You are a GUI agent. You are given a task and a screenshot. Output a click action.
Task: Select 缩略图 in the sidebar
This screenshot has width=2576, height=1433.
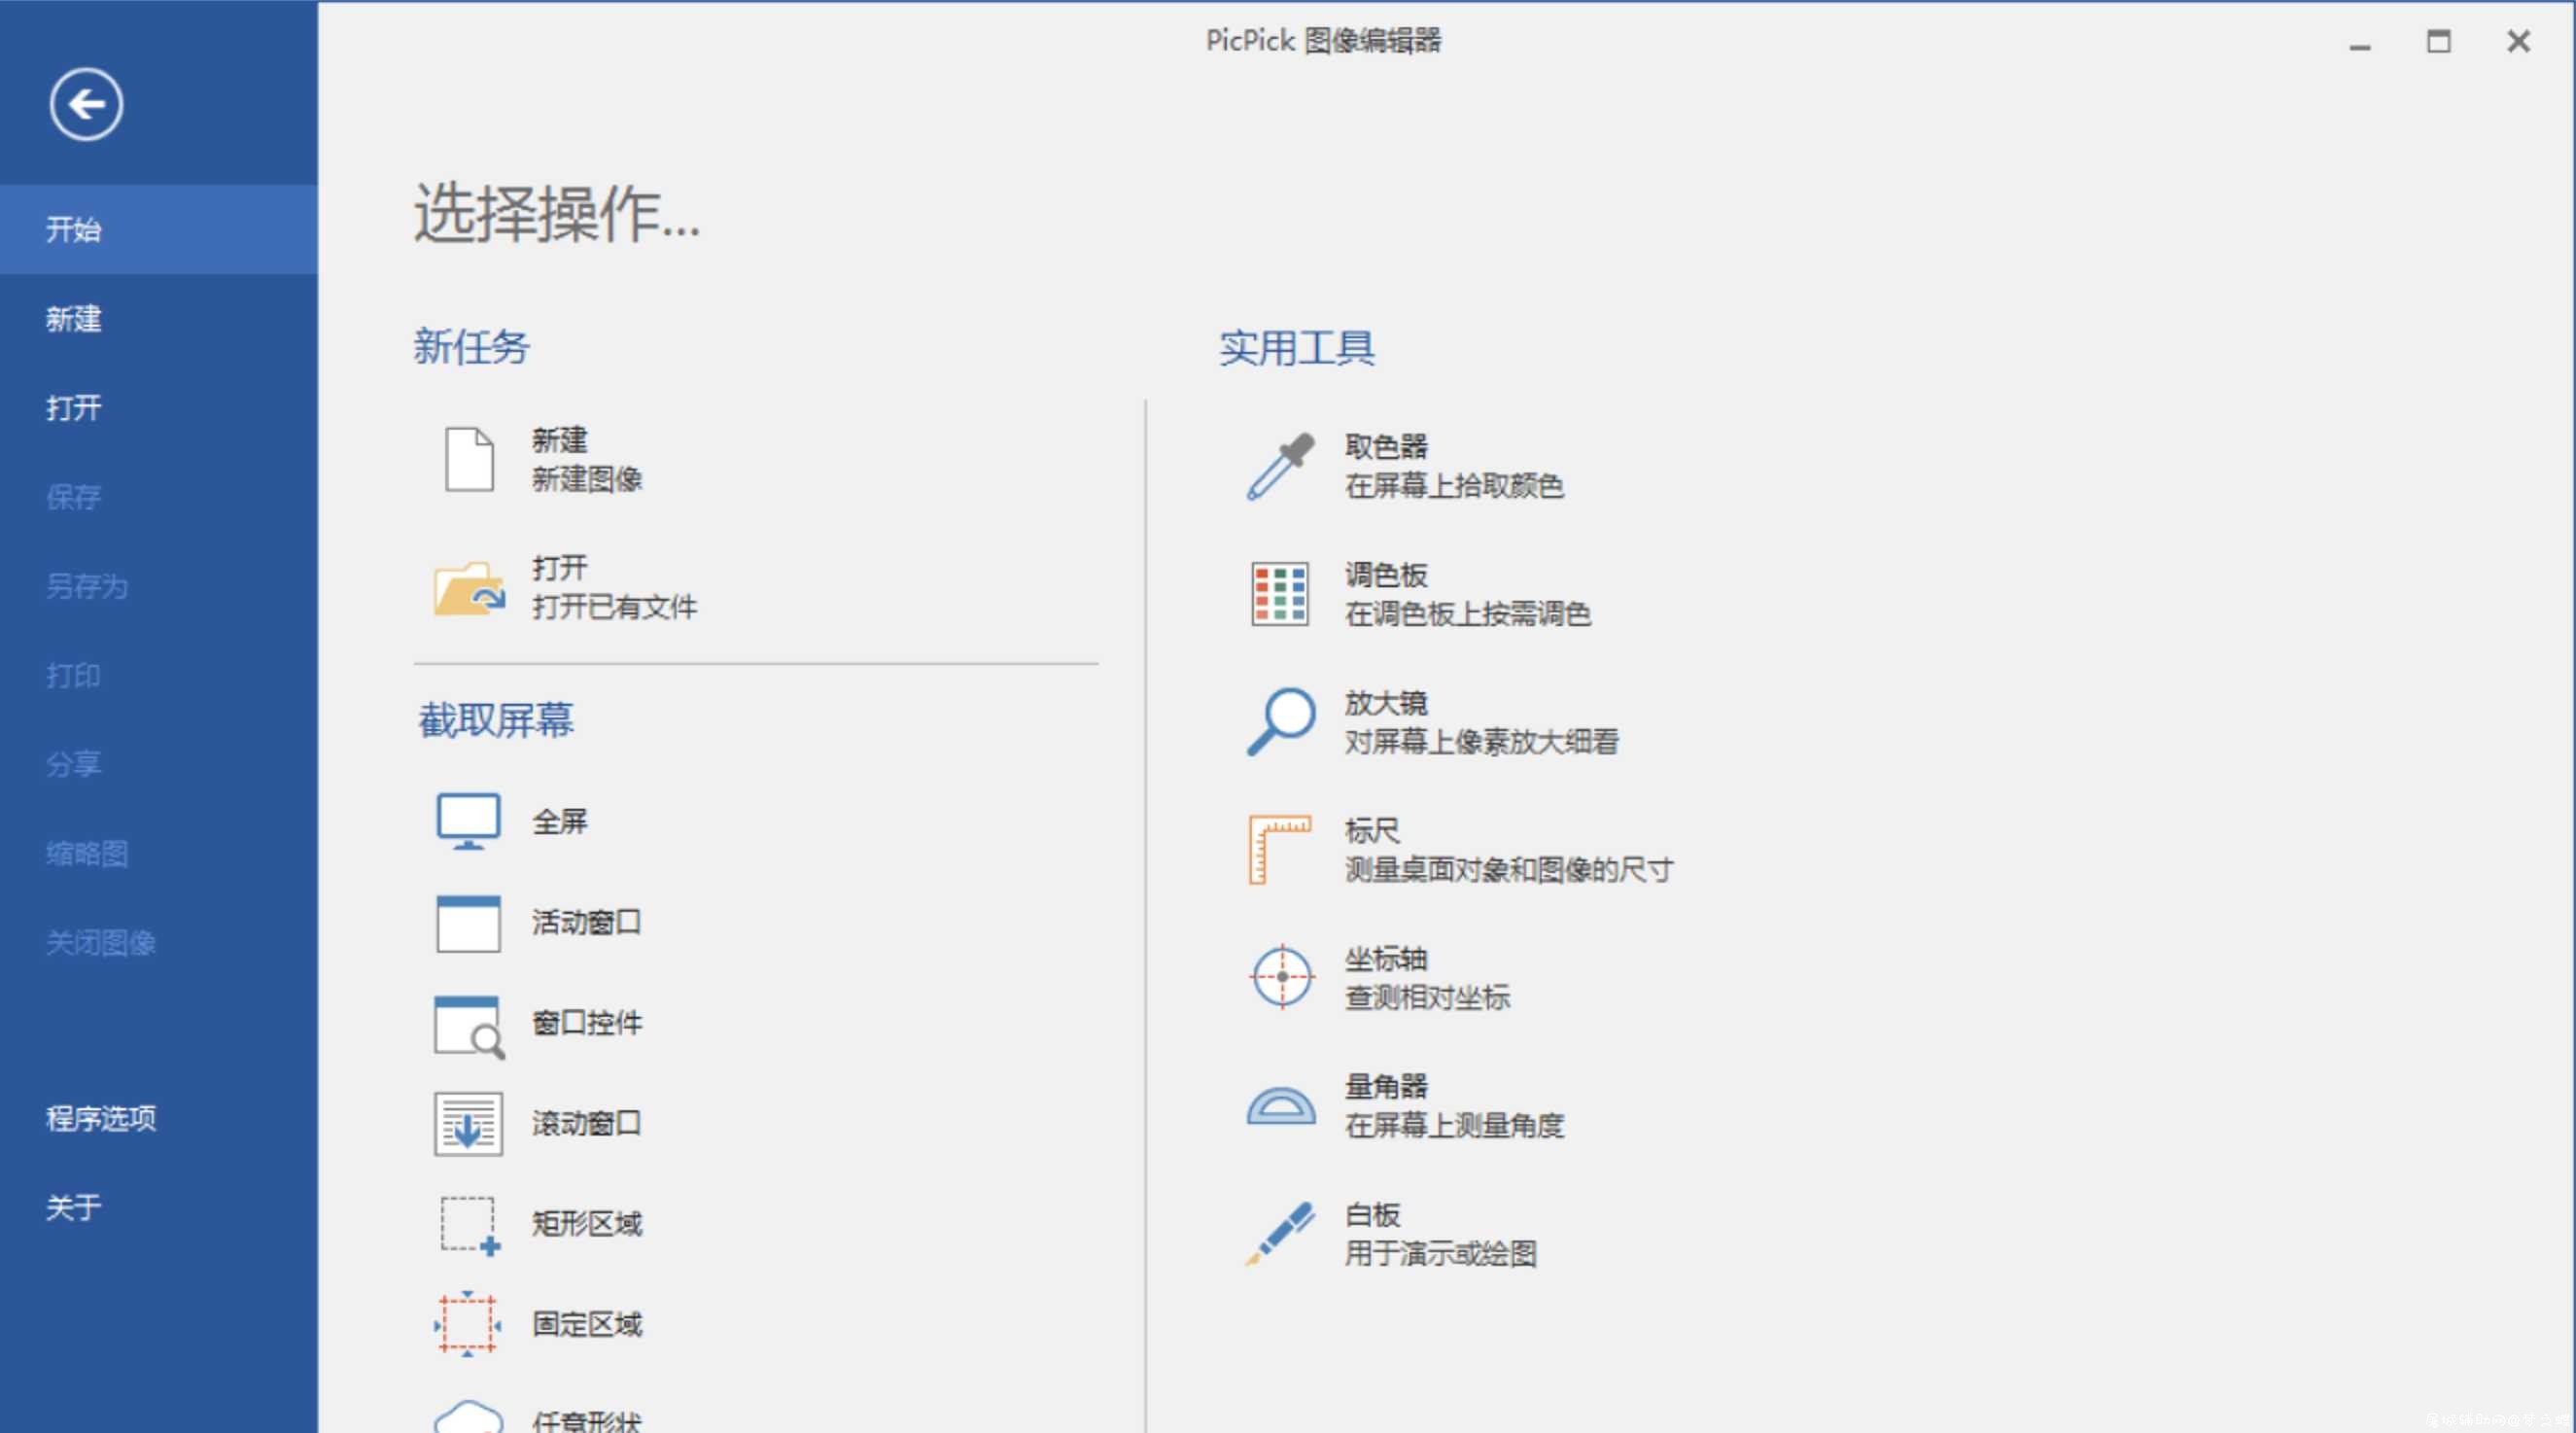[159, 853]
